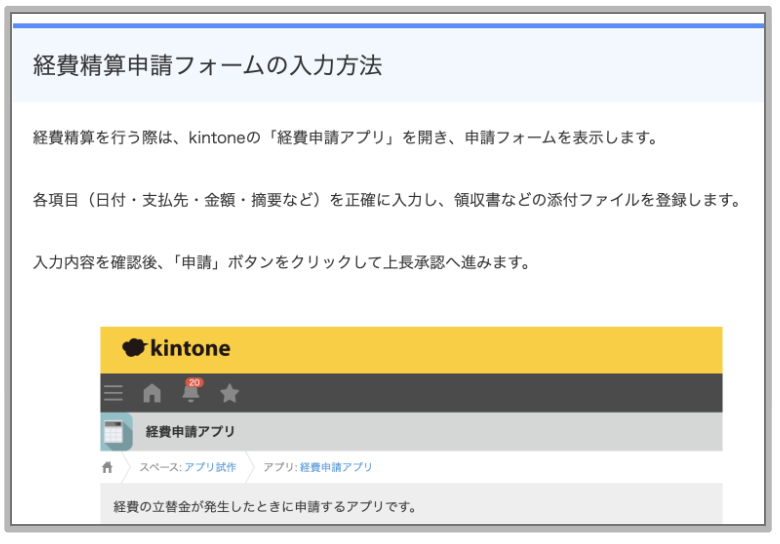Open the アプリ試作 space link
The image size is (780, 544).
tap(212, 467)
